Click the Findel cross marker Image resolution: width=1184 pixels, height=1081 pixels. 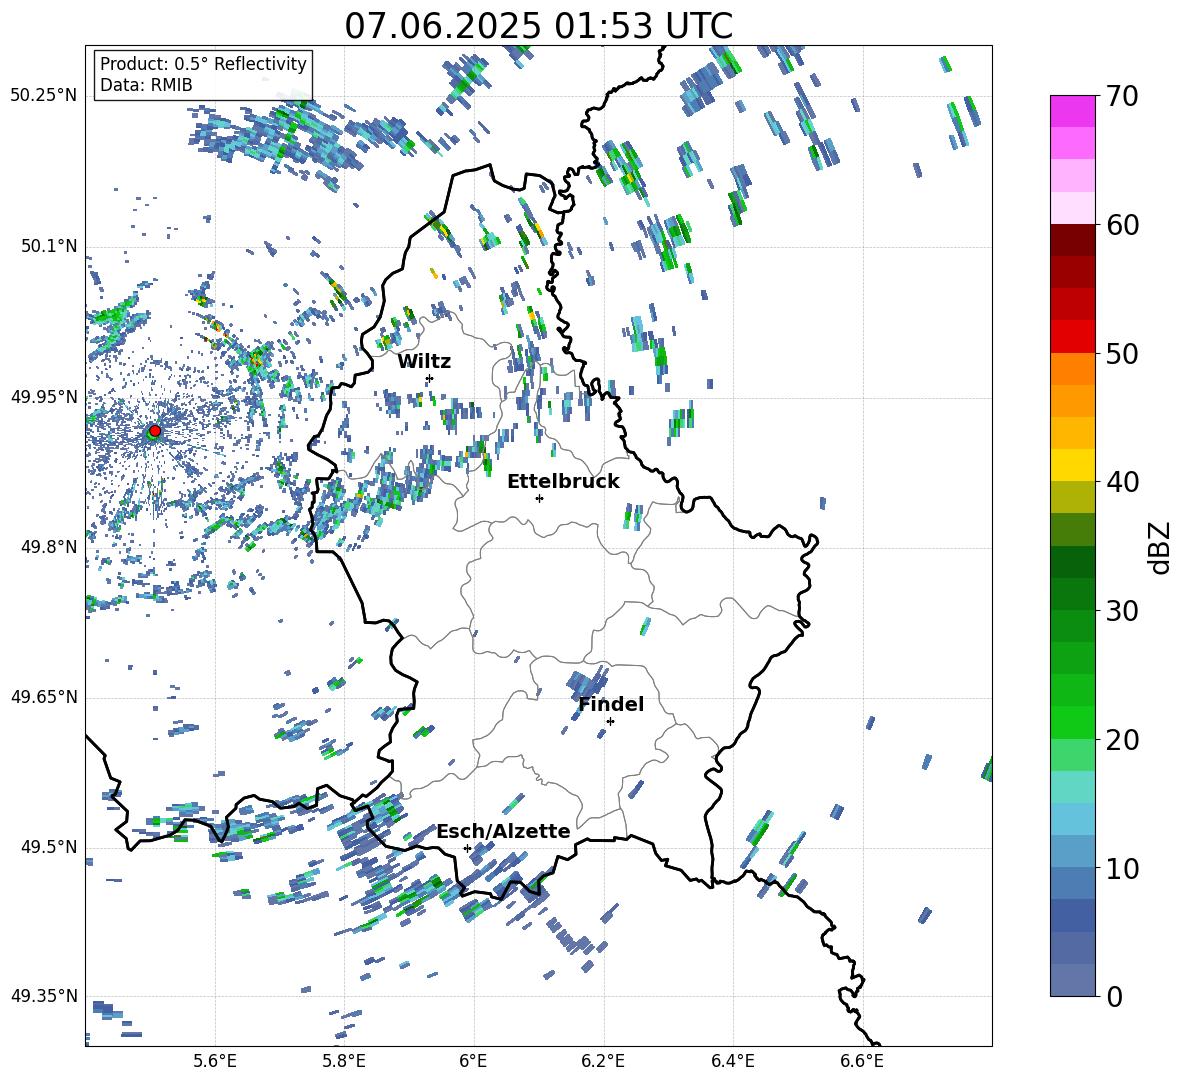pyautogui.click(x=610, y=722)
